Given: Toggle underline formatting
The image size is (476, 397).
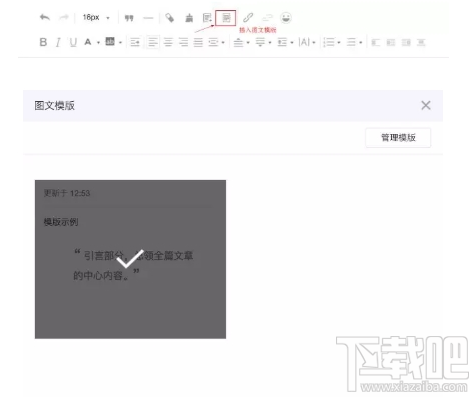Looking at the screenshot, I should pyautogui.click(x=73, y=42).
